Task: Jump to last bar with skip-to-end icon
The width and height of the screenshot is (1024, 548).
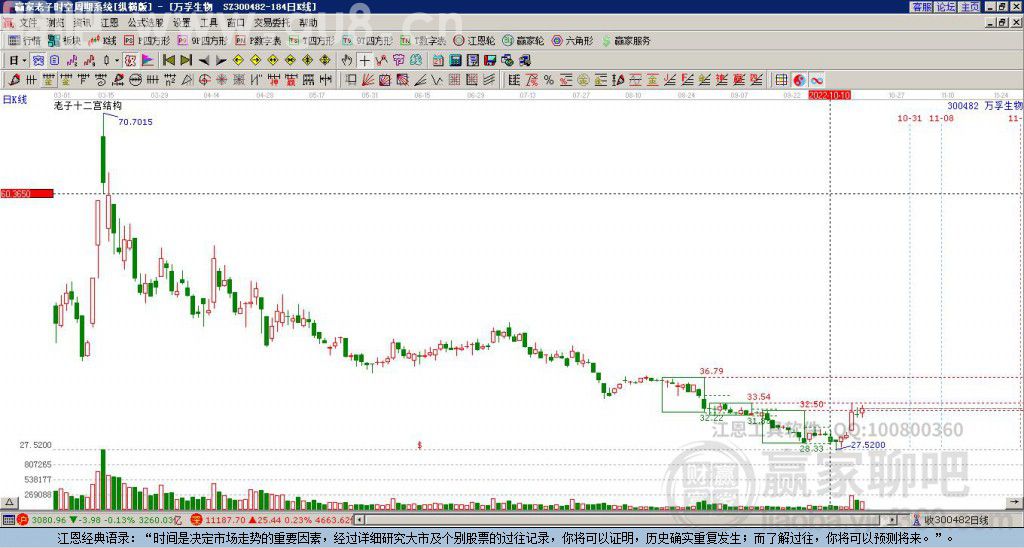Action: pyautogui.click(x=186, y=61)
